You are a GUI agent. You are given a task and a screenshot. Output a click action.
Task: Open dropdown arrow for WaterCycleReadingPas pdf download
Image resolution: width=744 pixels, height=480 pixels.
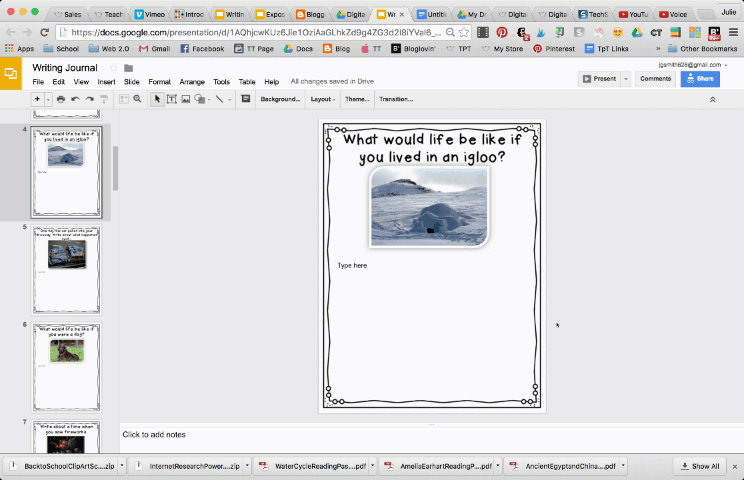tap(372, 466)
